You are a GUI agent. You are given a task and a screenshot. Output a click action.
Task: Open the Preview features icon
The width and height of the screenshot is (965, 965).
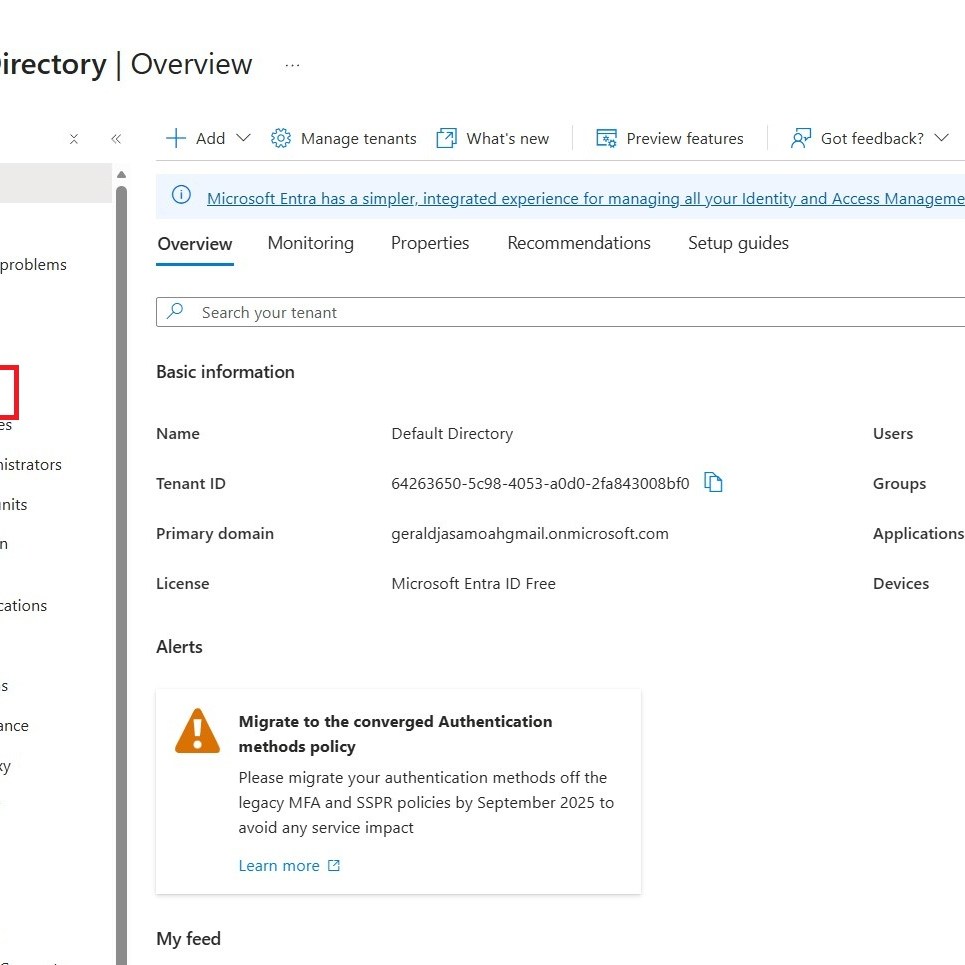coord(606,138)
